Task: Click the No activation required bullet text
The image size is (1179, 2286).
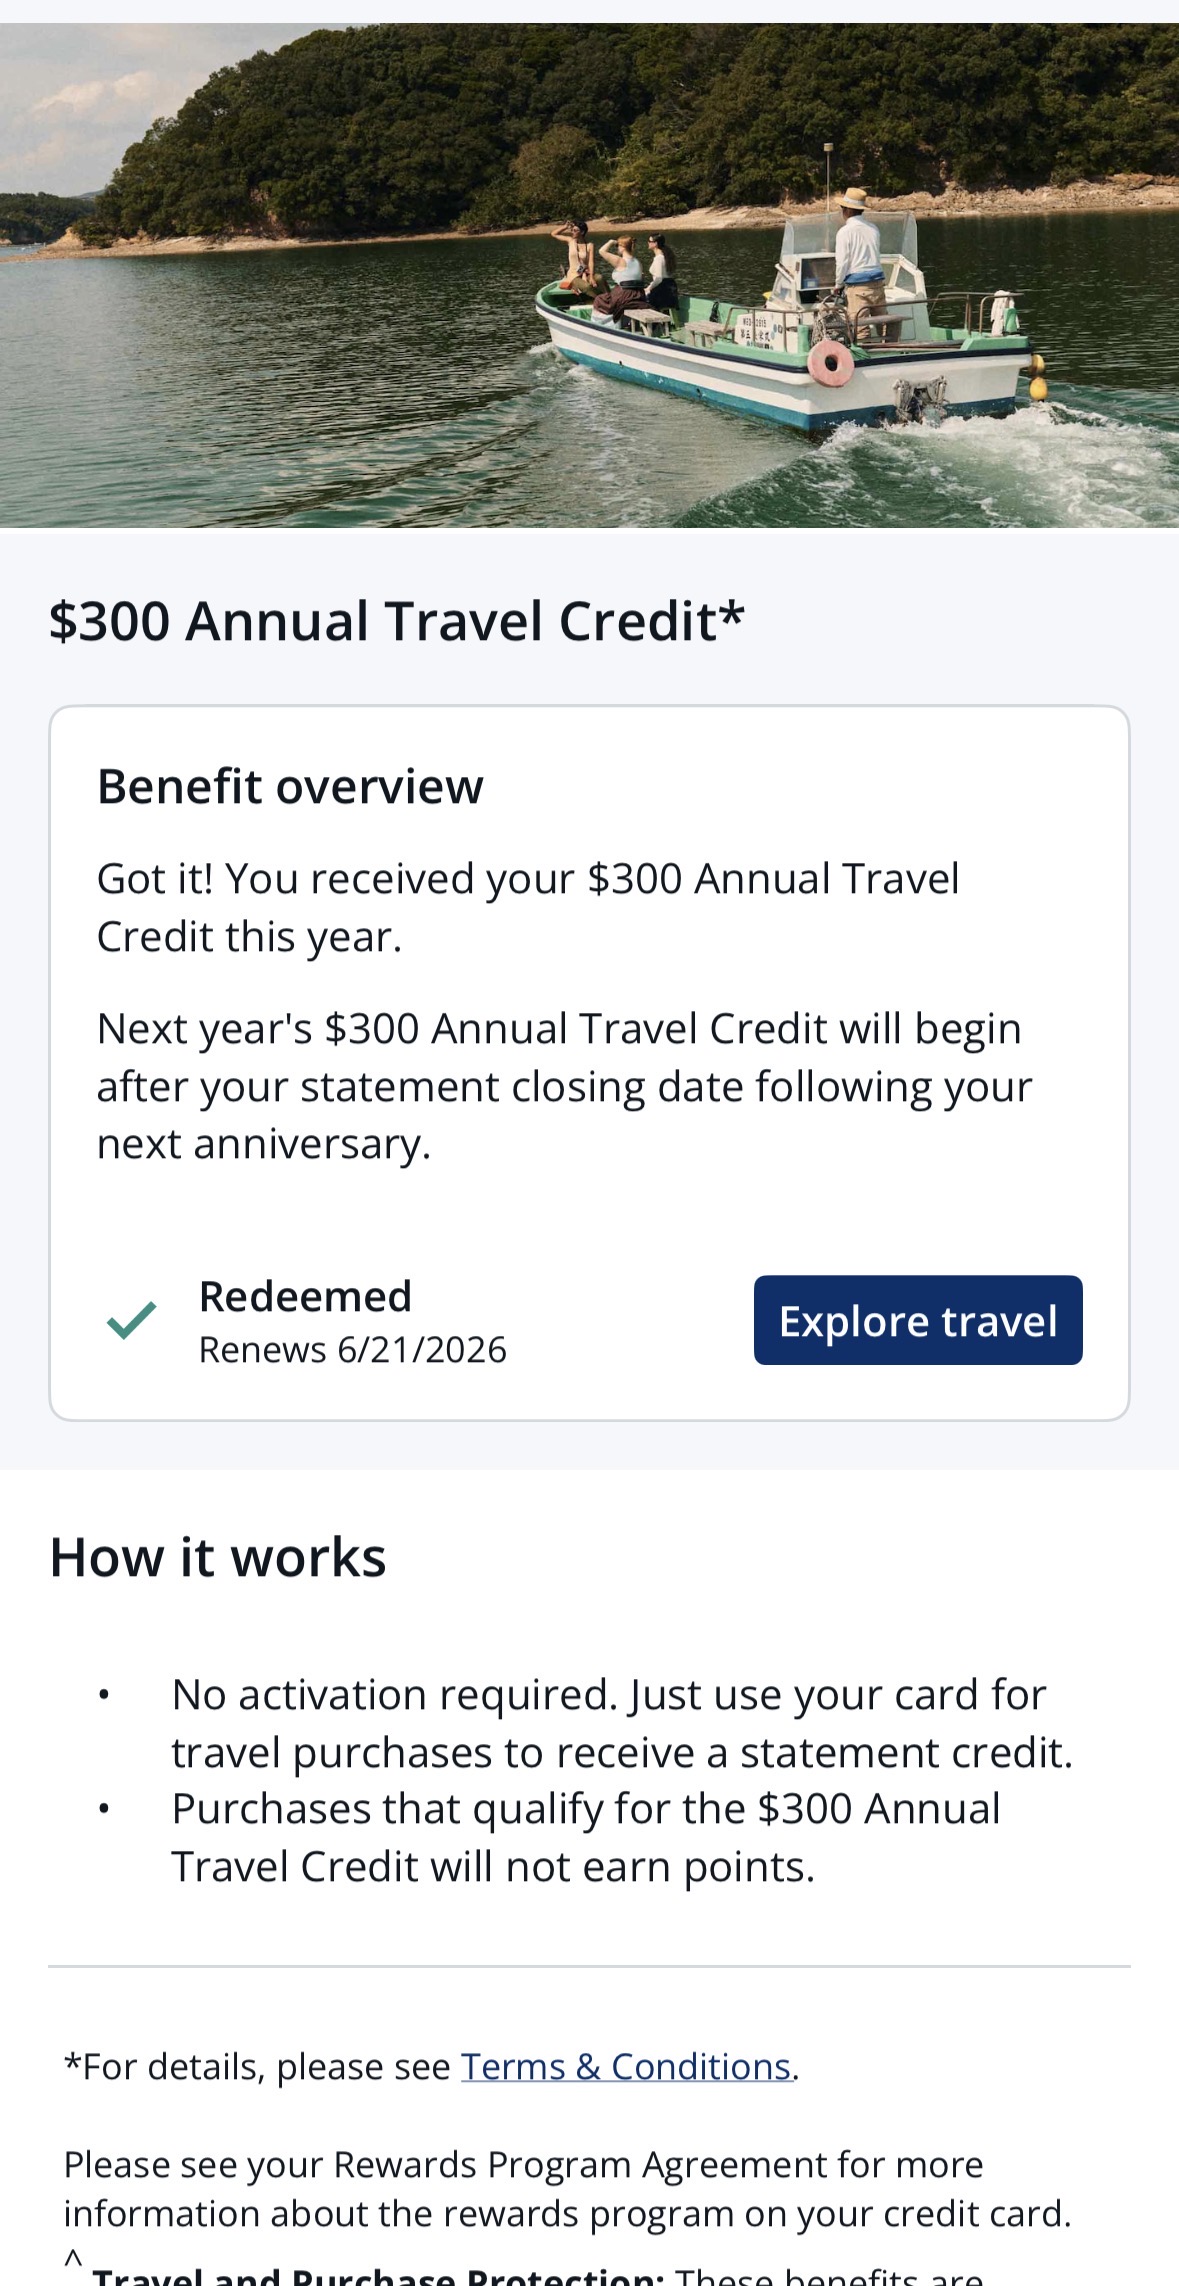Action: coord(620,1724)
